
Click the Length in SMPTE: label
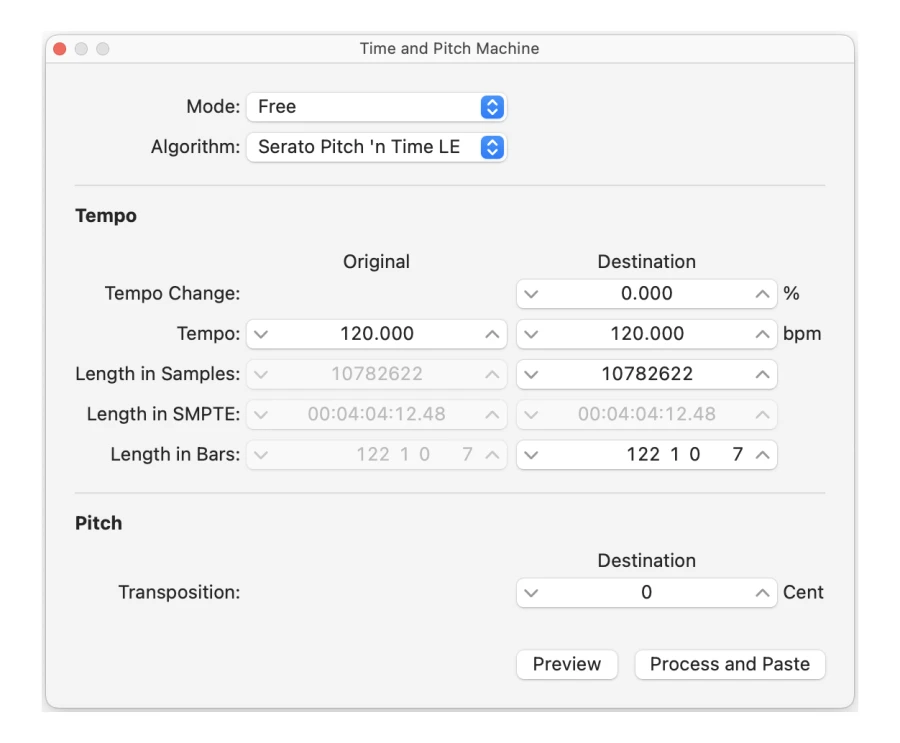(164, 414)
